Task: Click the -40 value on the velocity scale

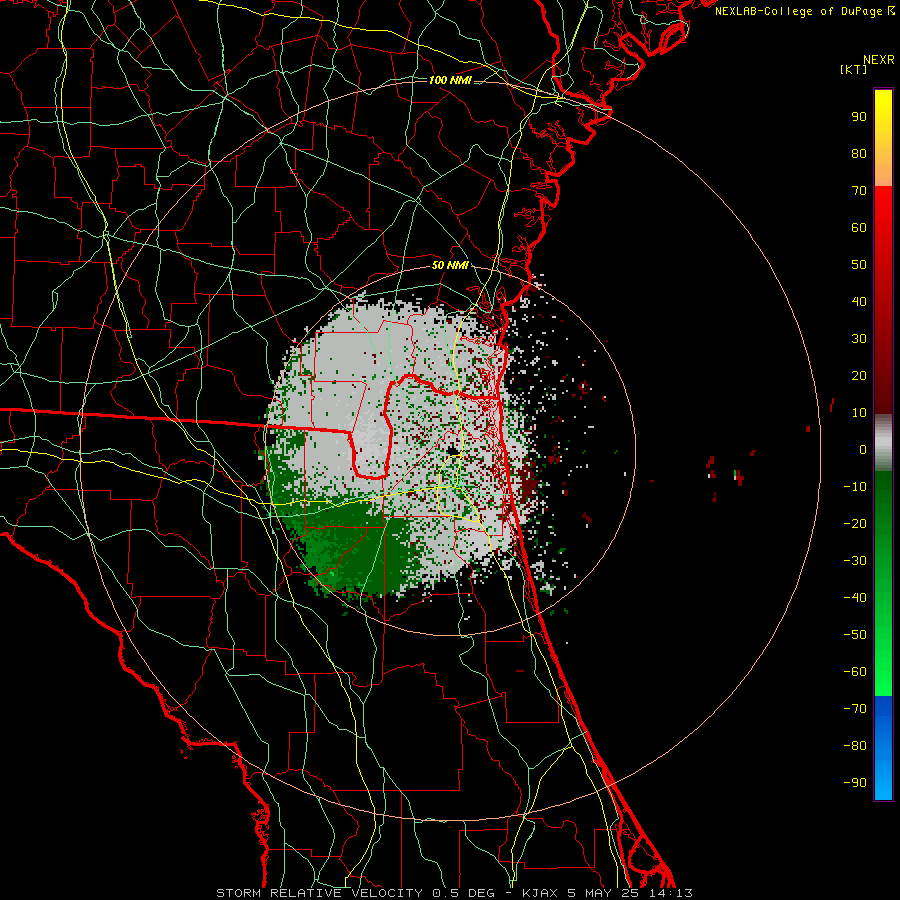Action: [855, 598]
